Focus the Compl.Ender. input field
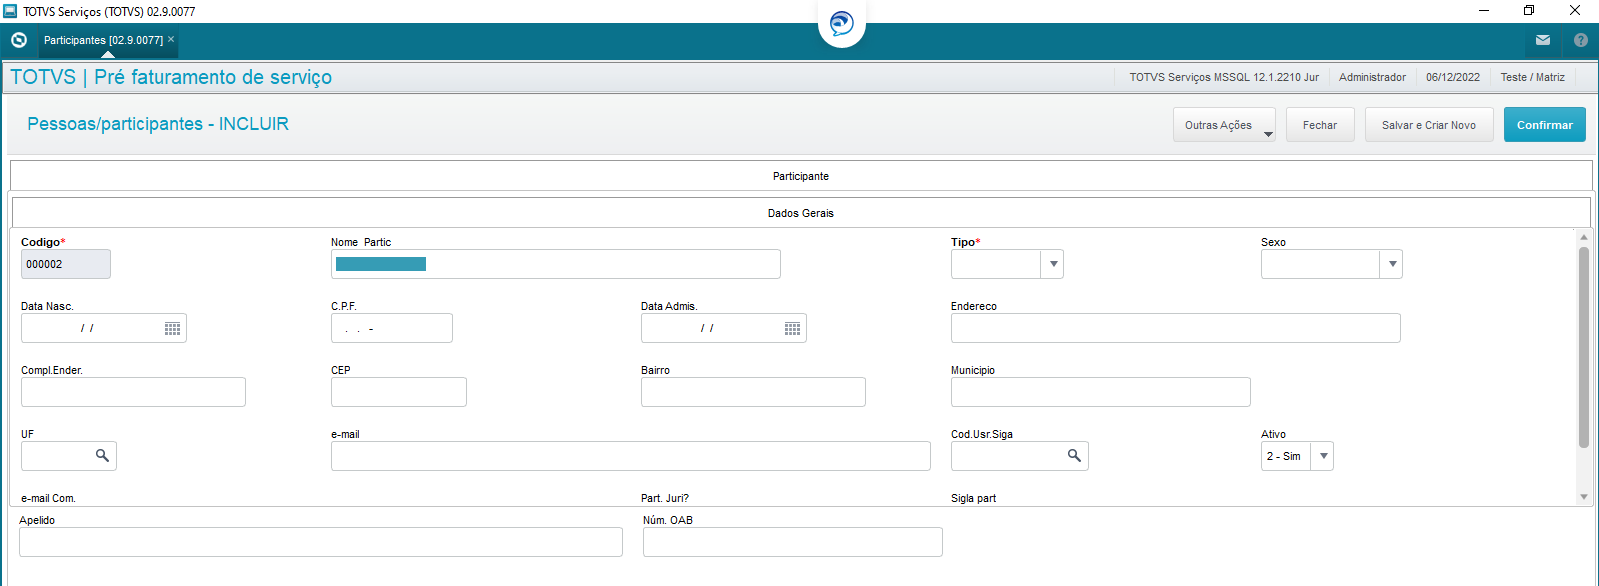Viewport: 1599px width, 586px height. [133, 392]
